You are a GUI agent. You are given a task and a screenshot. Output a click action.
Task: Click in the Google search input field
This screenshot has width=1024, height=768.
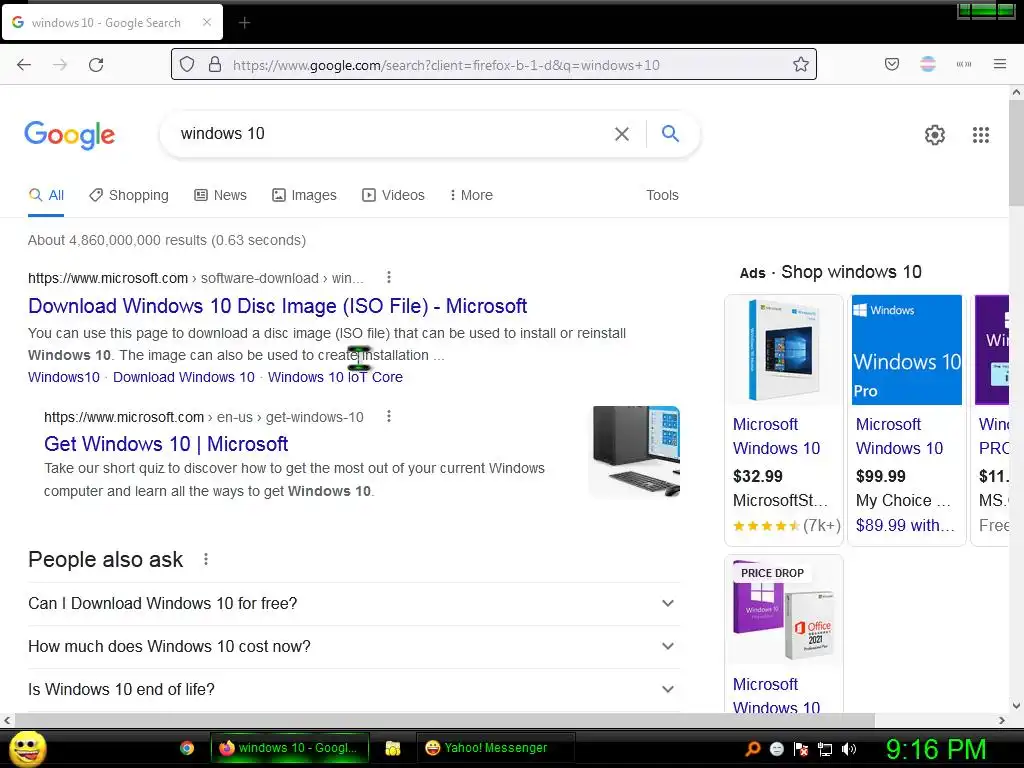tap(392, 134)
